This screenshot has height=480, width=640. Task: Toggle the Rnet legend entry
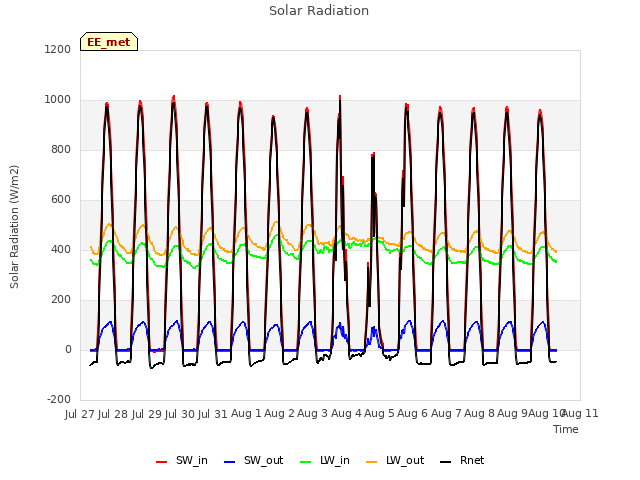tap(462, 460)
